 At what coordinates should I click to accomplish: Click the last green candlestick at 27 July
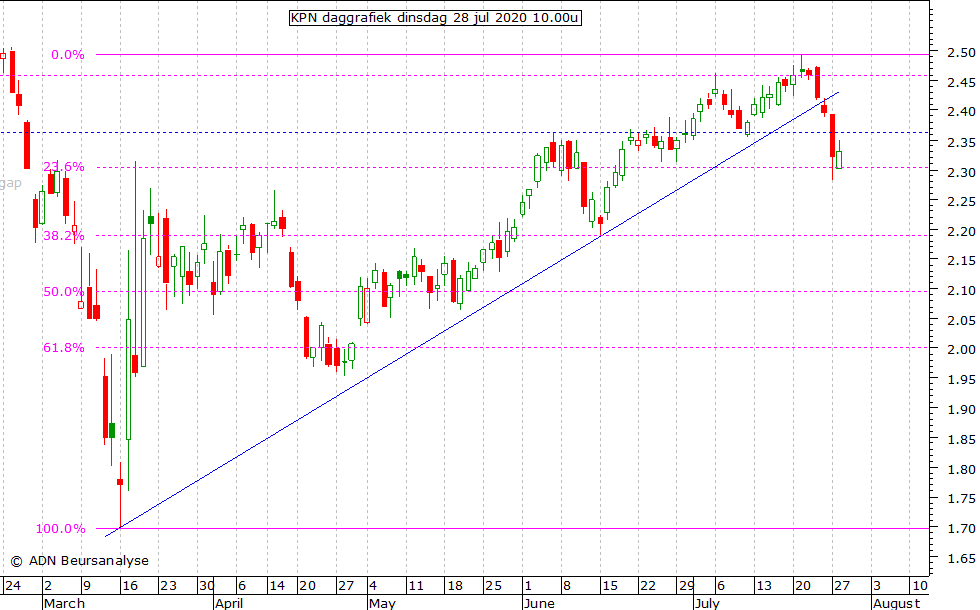pyautogui.click(x=839, y=159)
